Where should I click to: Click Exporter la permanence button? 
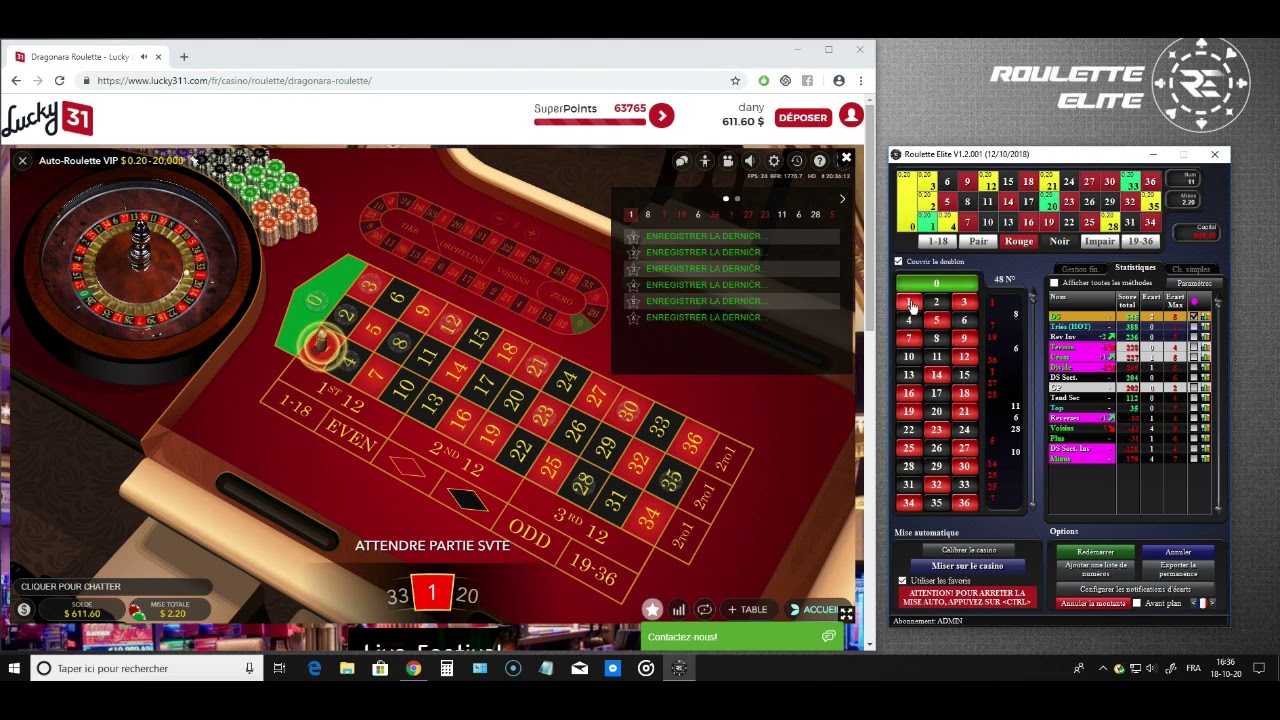point(1178,570)
